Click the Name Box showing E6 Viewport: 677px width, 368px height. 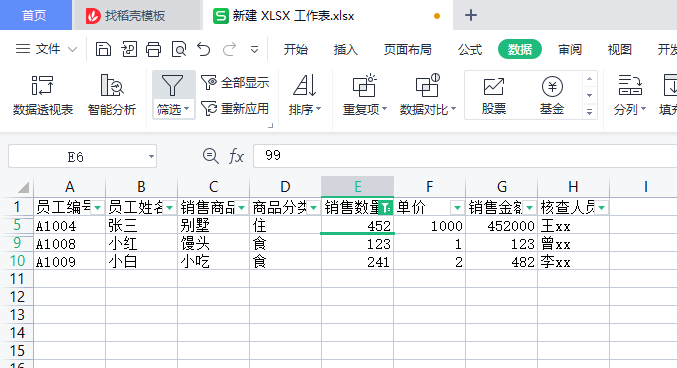point(76,156)
